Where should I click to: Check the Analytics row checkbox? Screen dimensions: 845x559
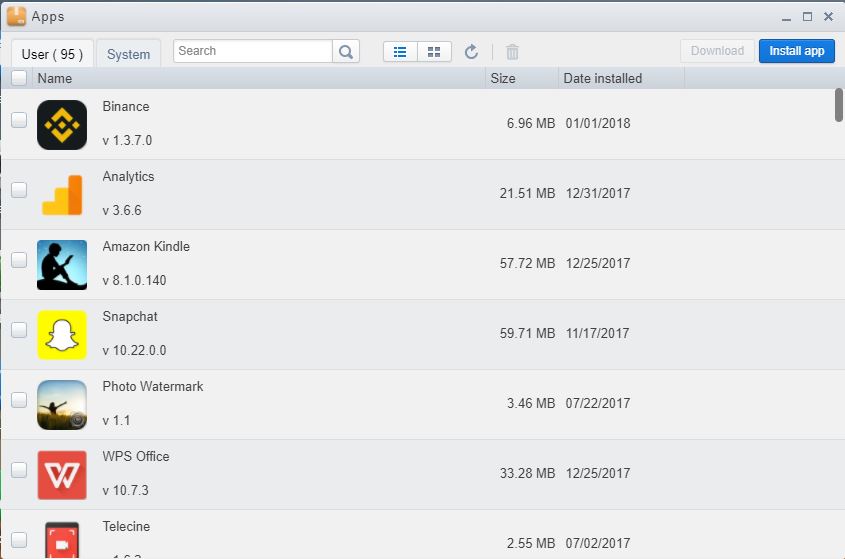19,190
